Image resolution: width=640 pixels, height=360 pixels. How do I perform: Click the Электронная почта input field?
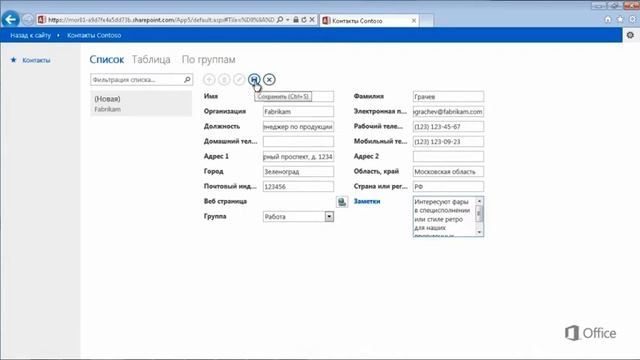click(x=448, y=111)
